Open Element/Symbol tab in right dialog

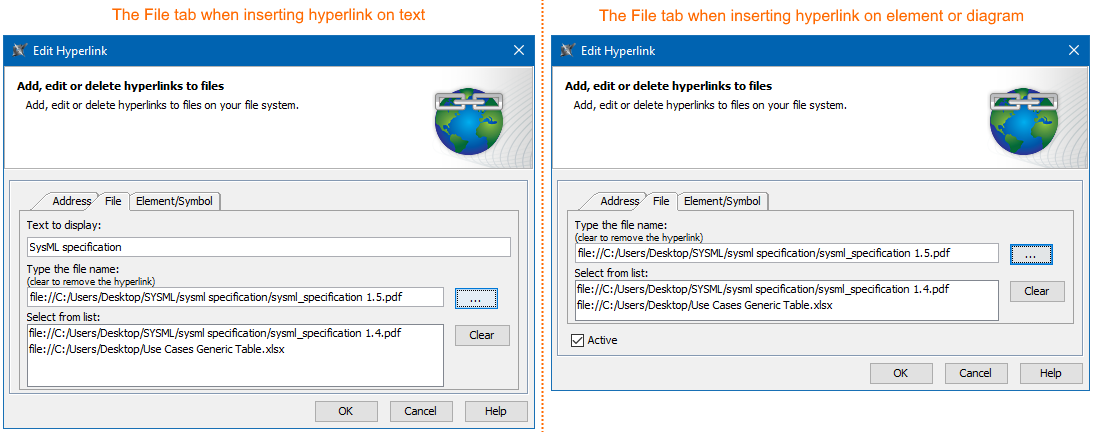coord(722,201)
